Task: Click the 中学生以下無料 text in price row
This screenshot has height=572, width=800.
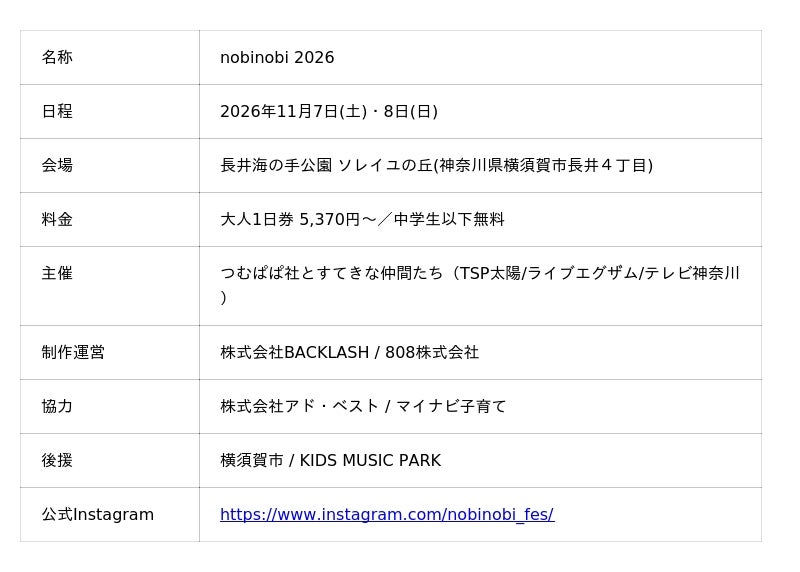Action: [x=449, y=219]
